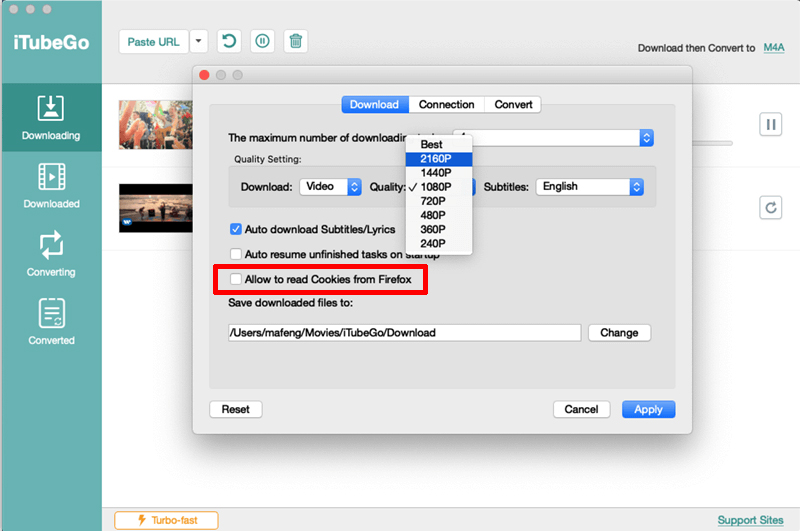Image resolution: width=800 pixels, height=531 pixels.
Task: Expand the Paste URL dropdown arrow
Action: point(198,42)
